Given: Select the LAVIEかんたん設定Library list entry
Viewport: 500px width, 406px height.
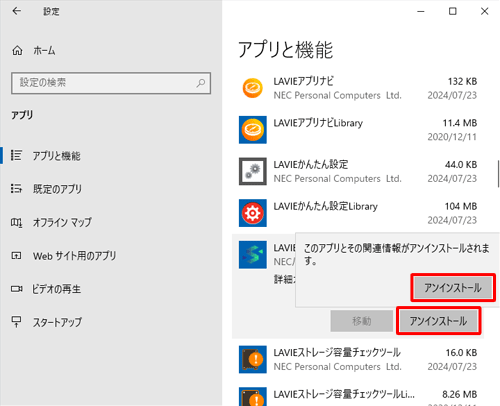Looking at the screenshot, I should (358, 213).
